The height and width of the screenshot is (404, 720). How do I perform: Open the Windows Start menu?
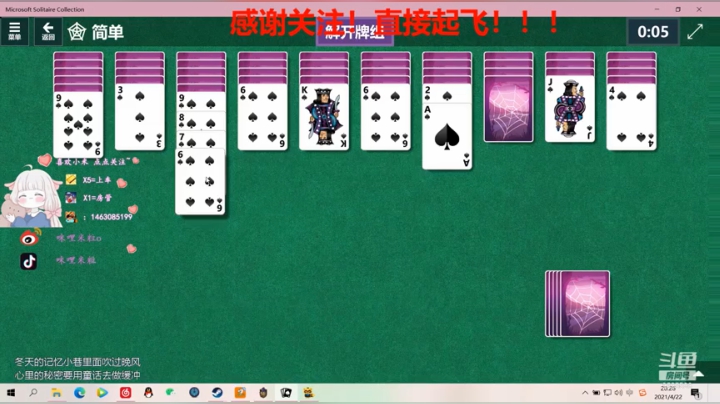coord(11,393)
